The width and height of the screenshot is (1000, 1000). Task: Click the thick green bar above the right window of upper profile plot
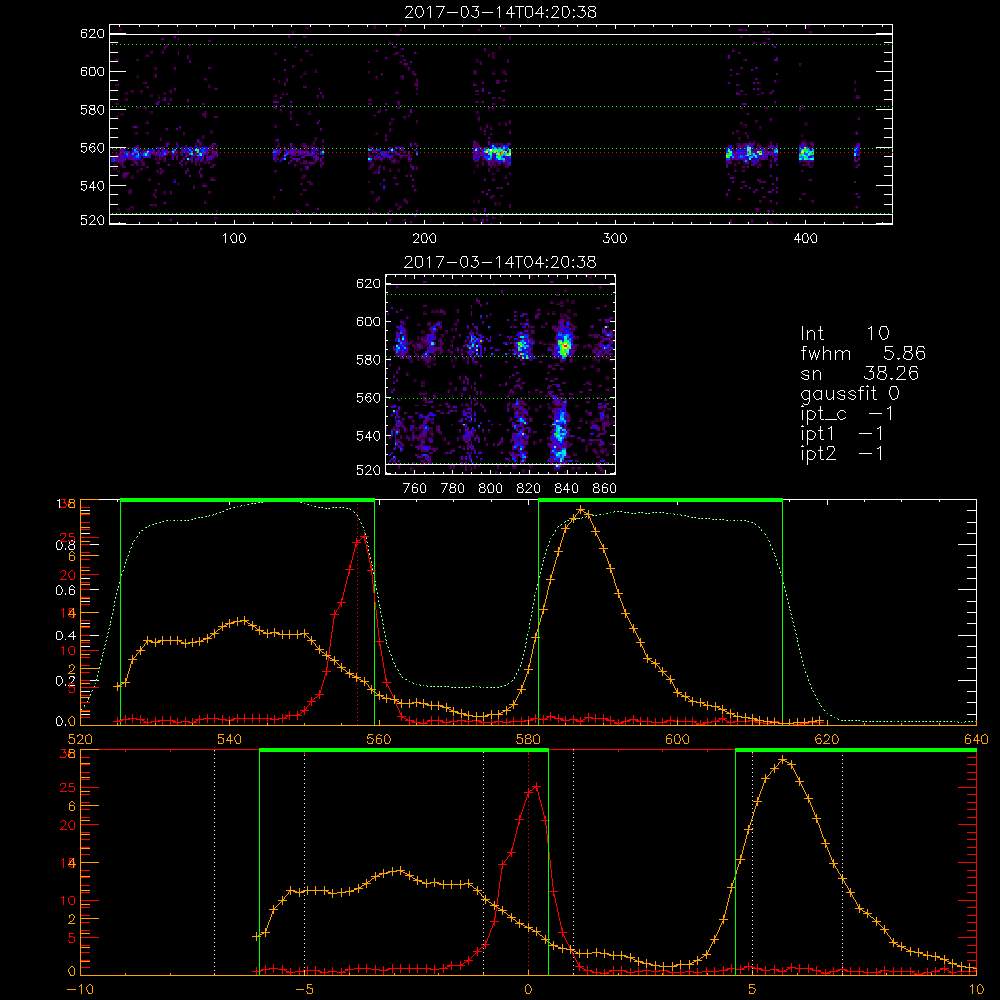click(x=660, y=501)
